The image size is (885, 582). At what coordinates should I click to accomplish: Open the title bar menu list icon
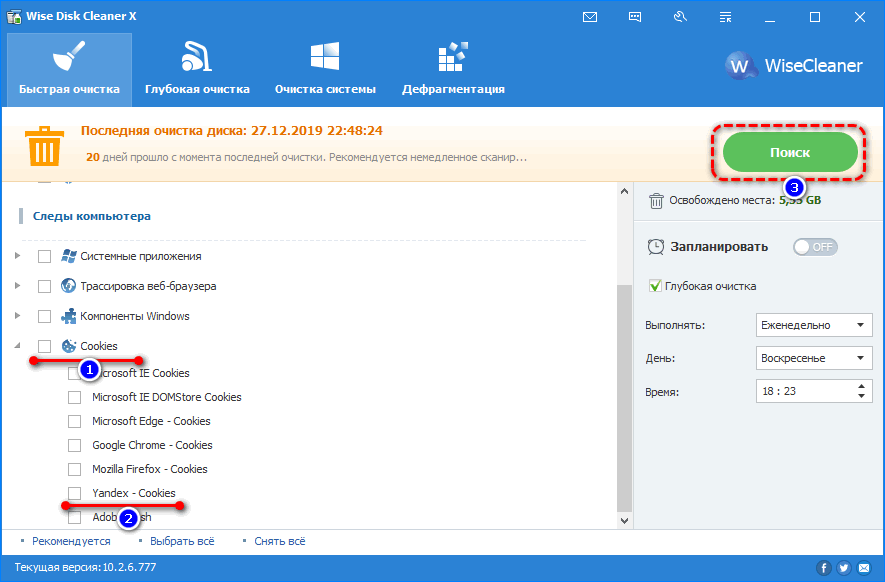pyautogui.click(x=724, y=17)
